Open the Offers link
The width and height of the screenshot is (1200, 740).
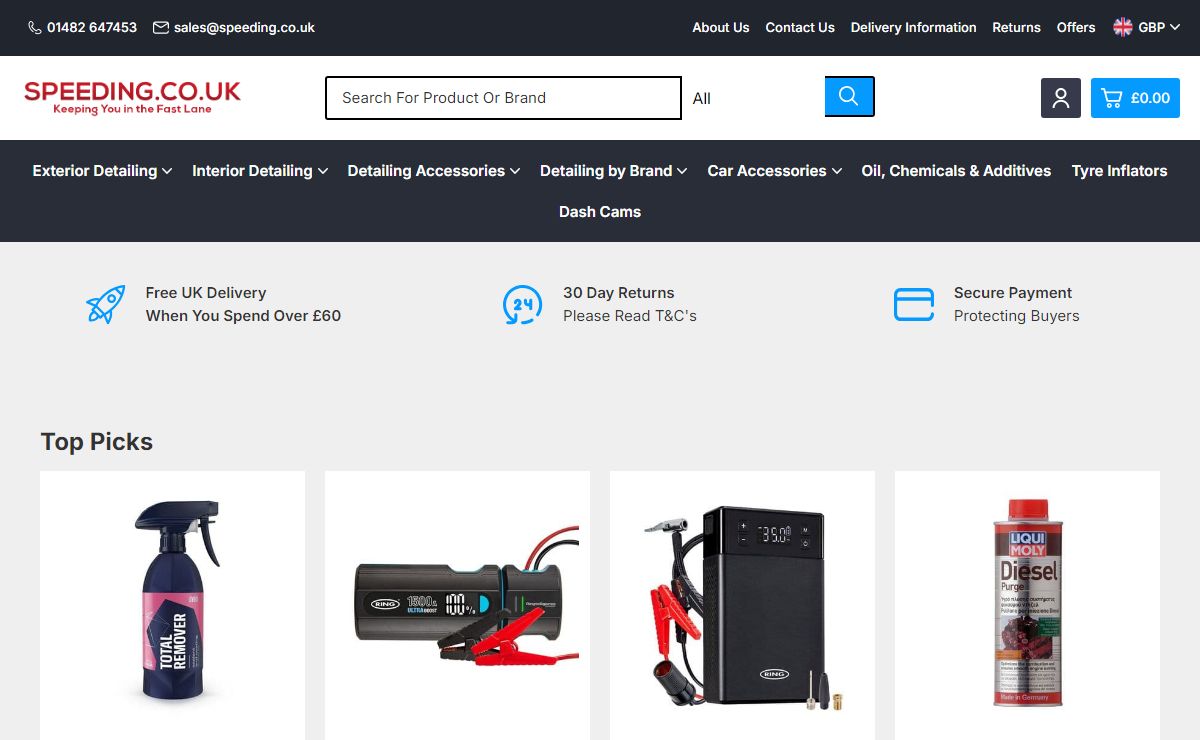point(1076,27)
